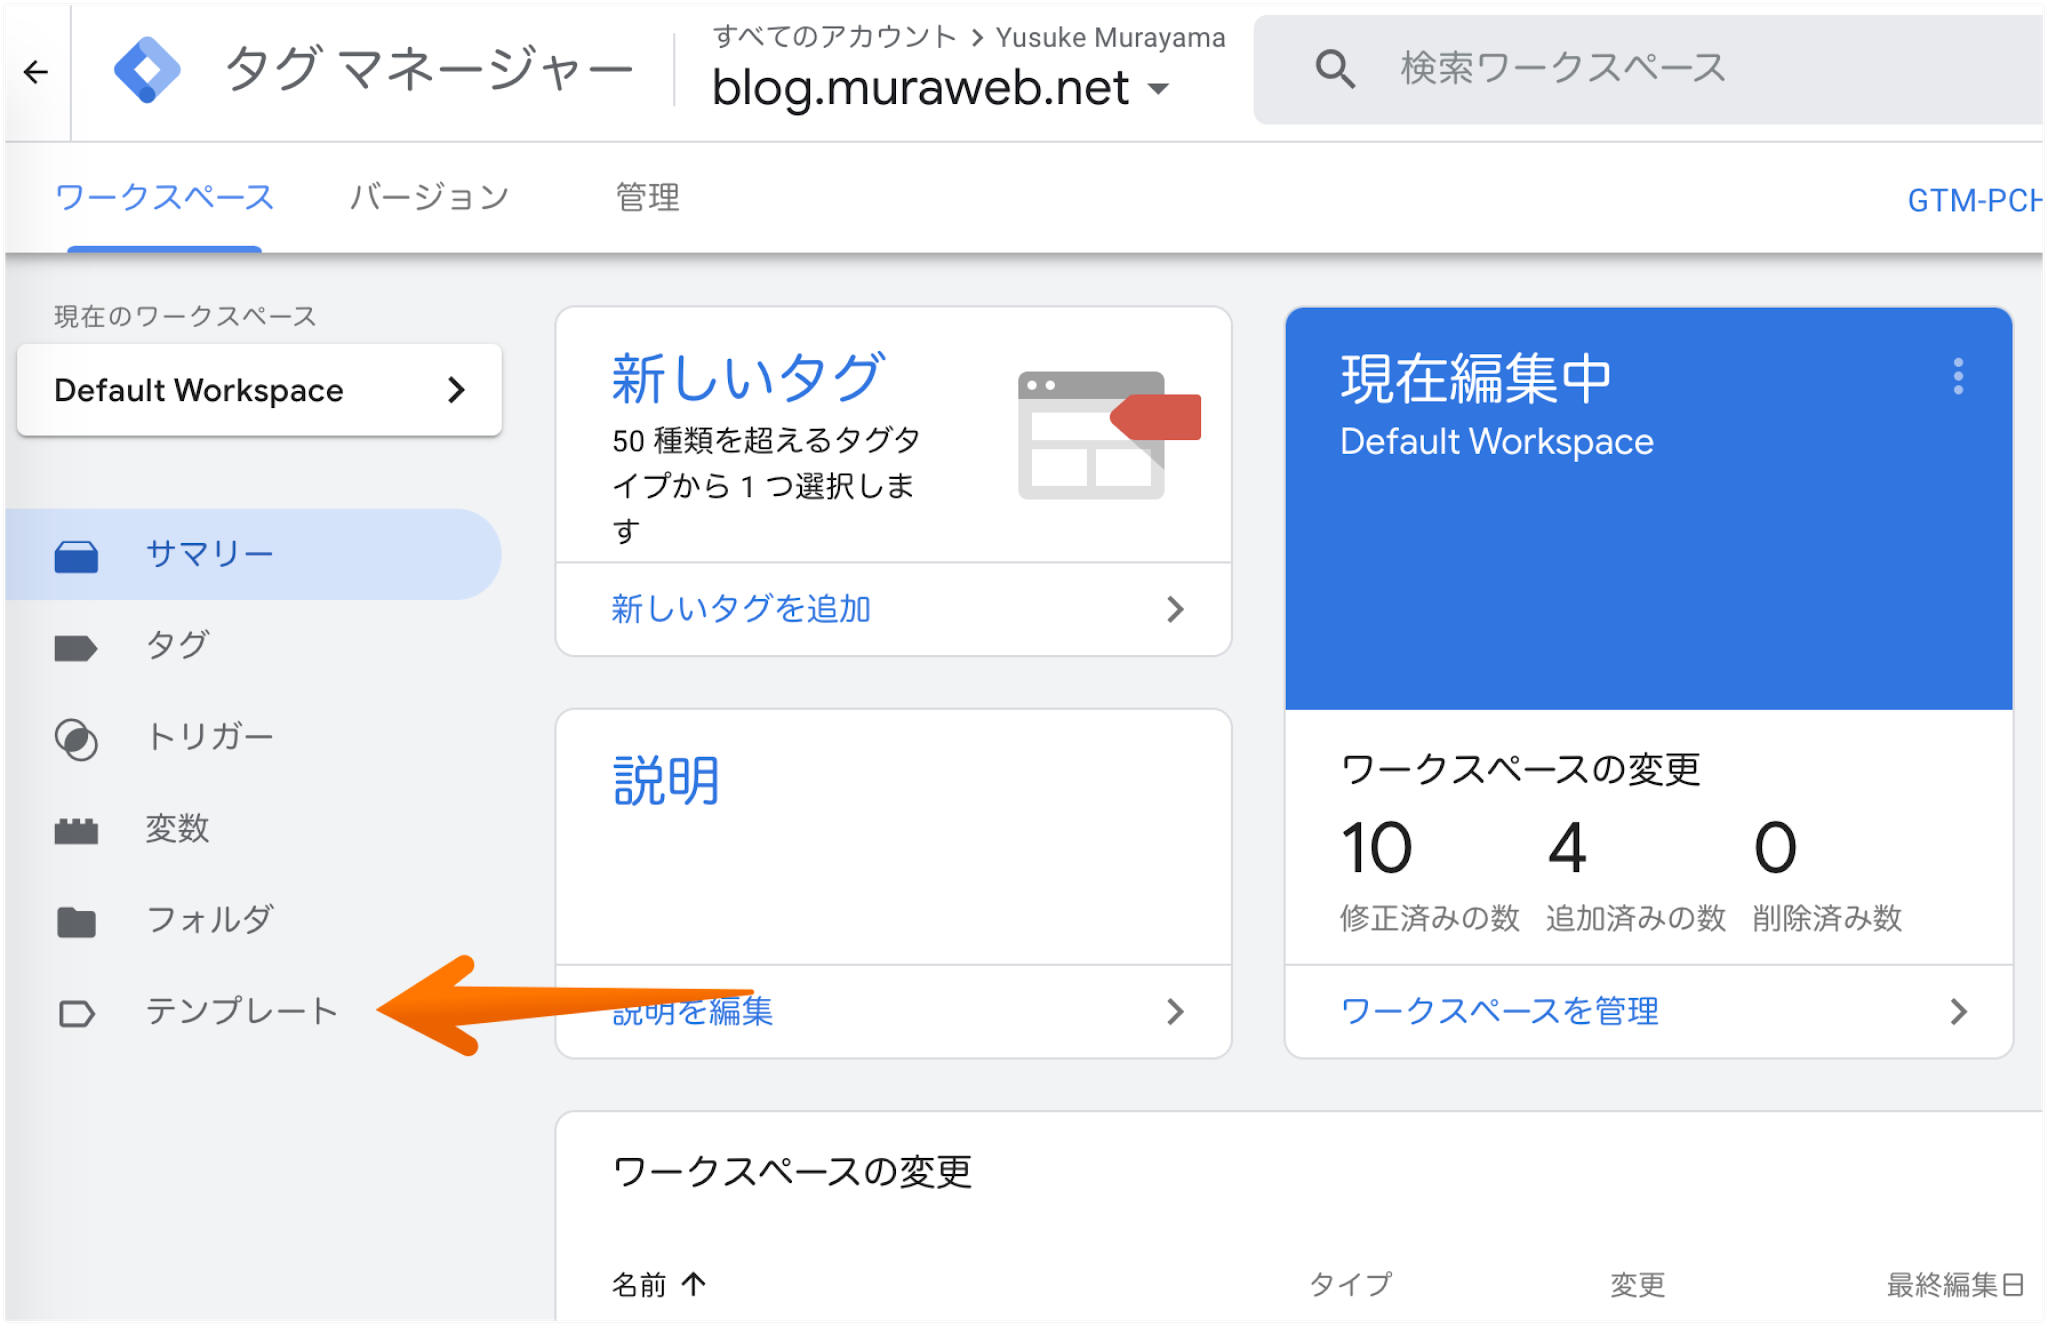This screenshot has width=2048, height=1326.
Task: Click the 説明 card heading
Action: [x=666, y=781]
